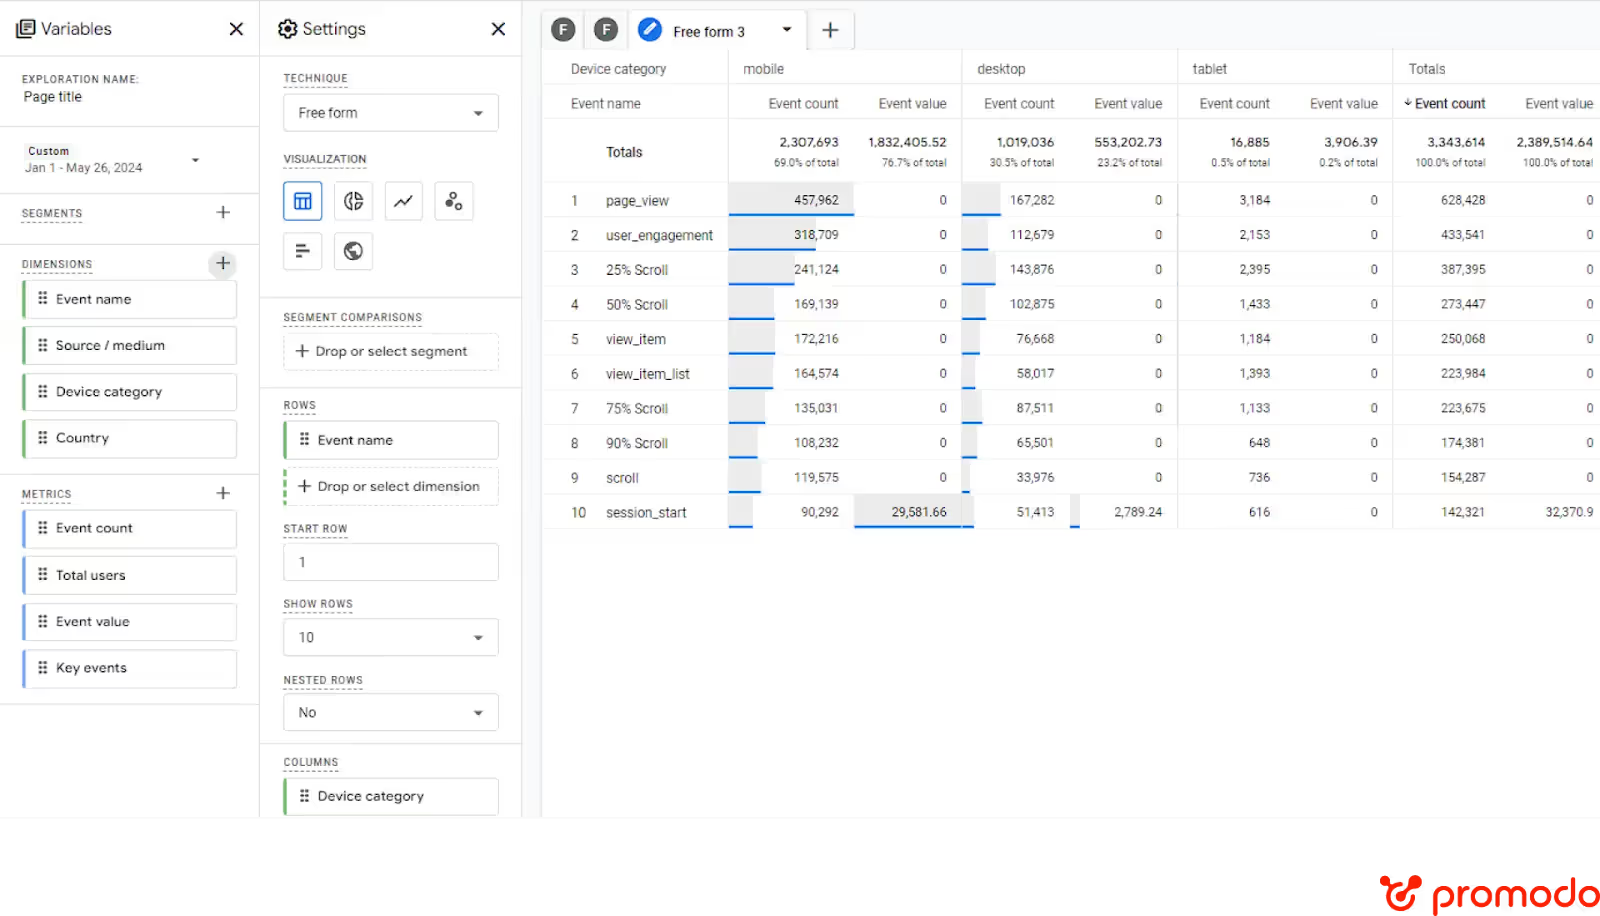Click the Device category chip in Columns

pyautogui.click(x=391, y=796)
